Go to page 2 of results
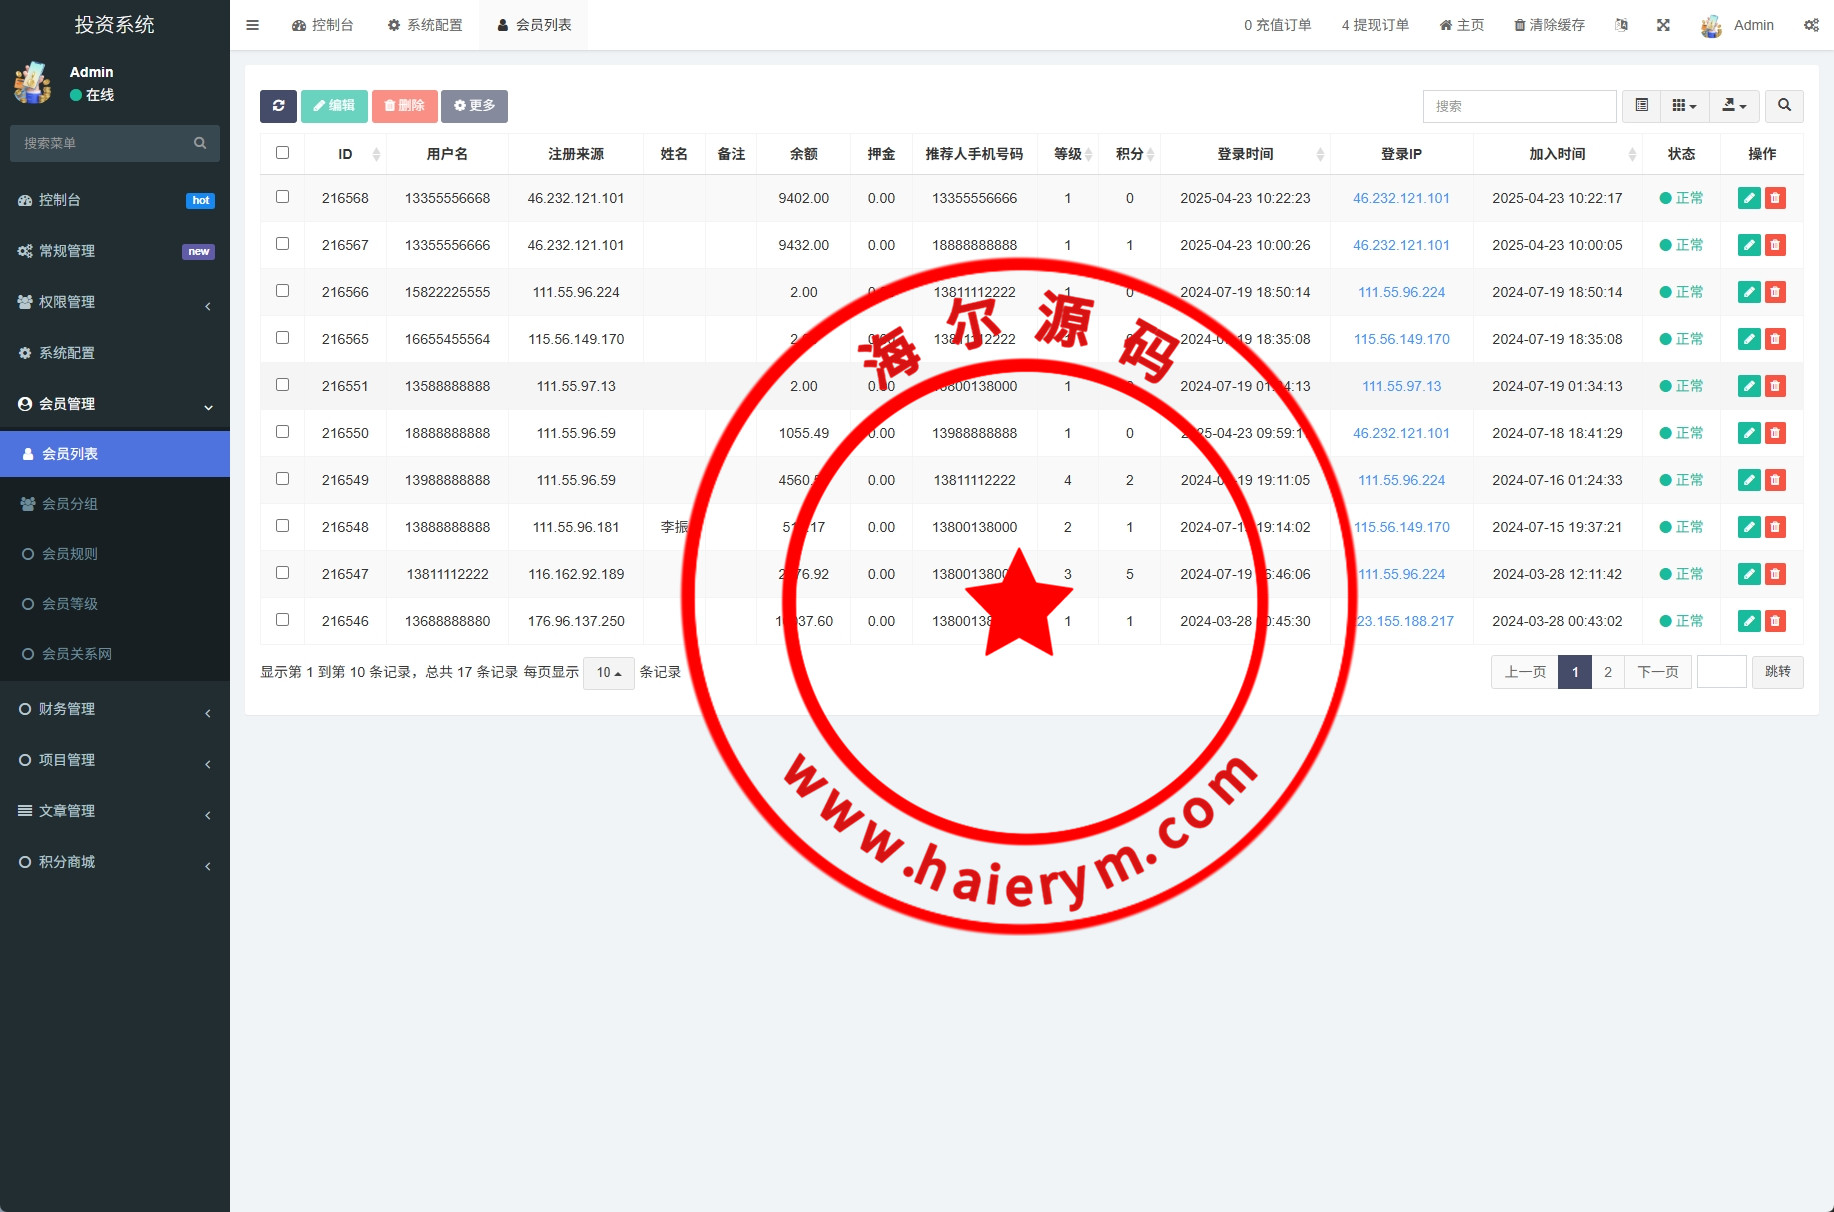The width and height of the screenshot is (1834, 1212). point(1608,672)
